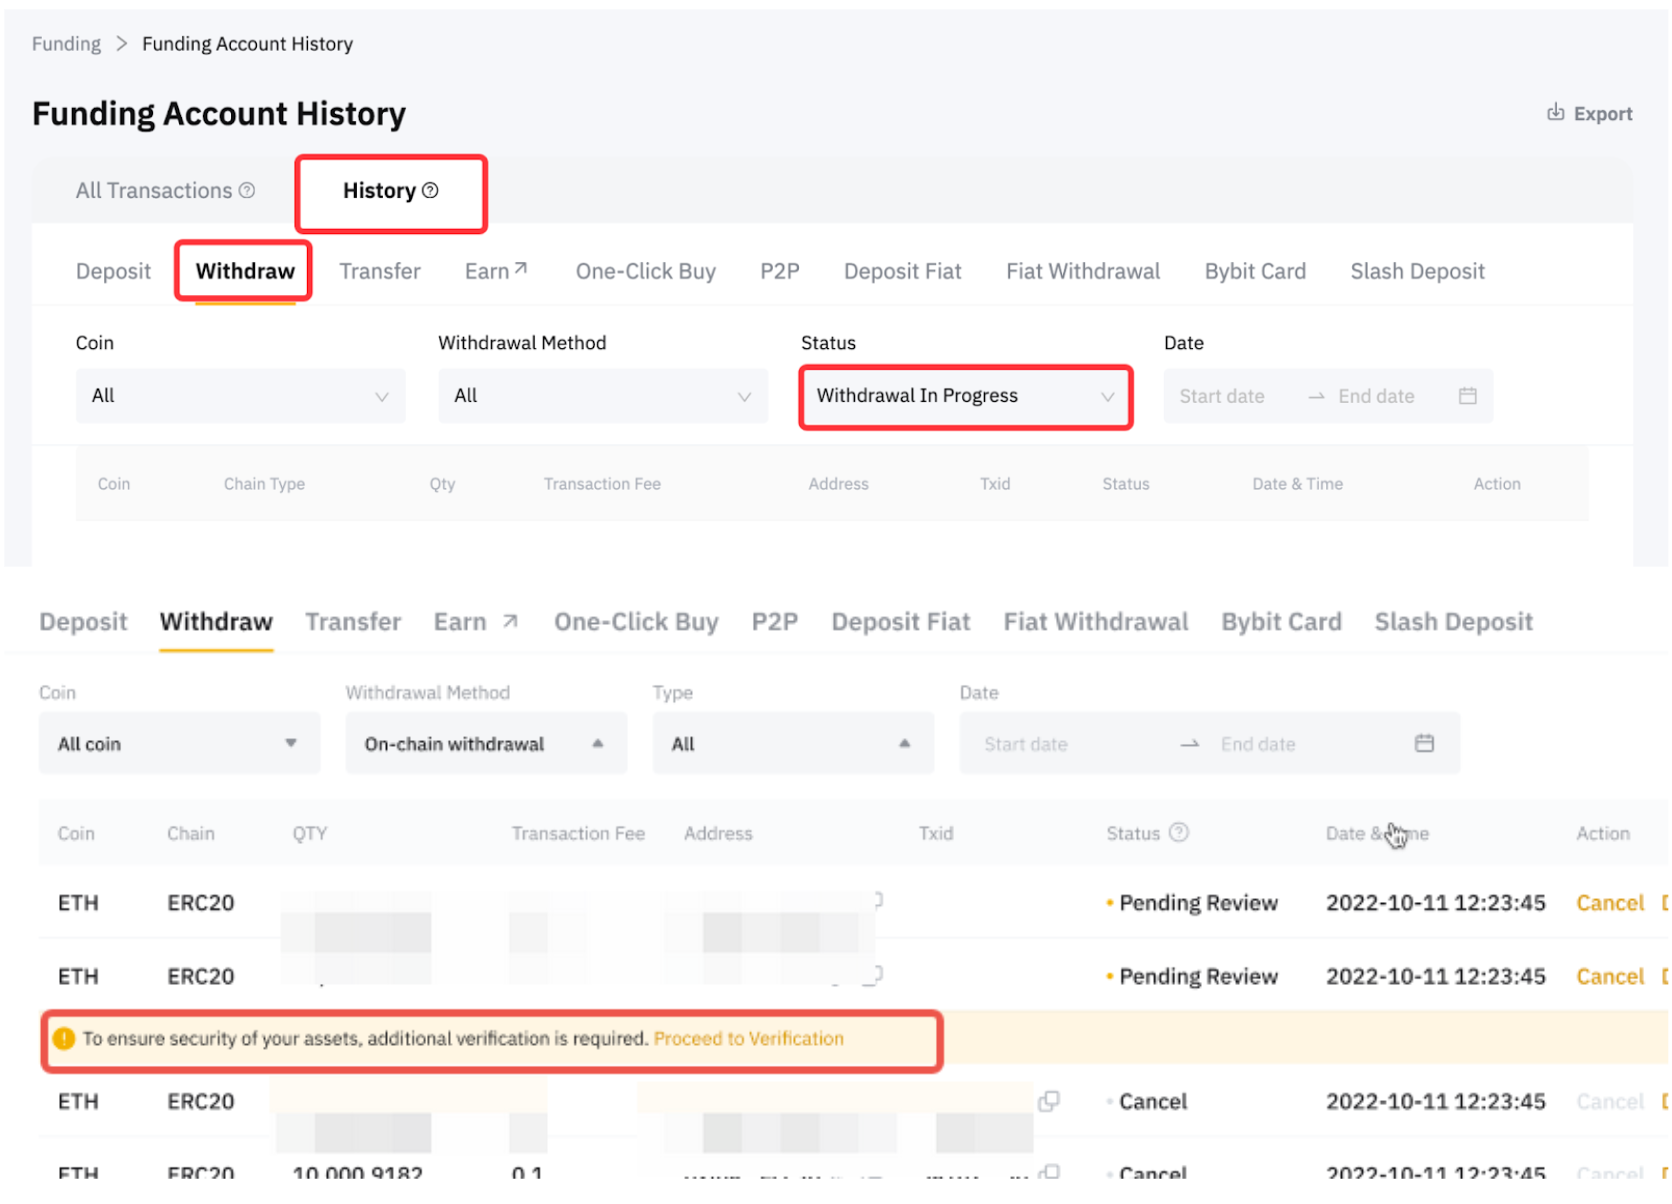Open the Fiat Withdrawal tab in lower panel
Image resolution: width=1672 pixels, height=1204 pixels.
1095,621
